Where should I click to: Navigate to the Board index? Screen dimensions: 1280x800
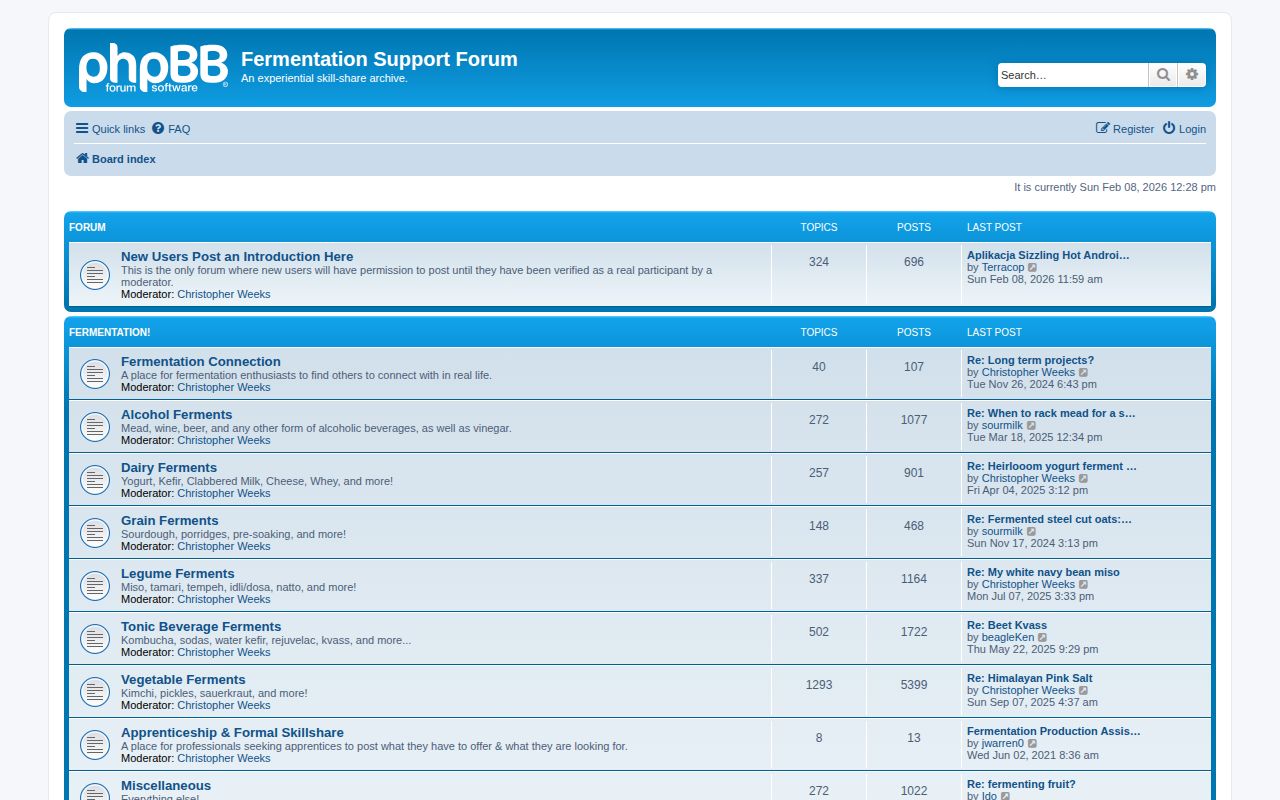124,158
